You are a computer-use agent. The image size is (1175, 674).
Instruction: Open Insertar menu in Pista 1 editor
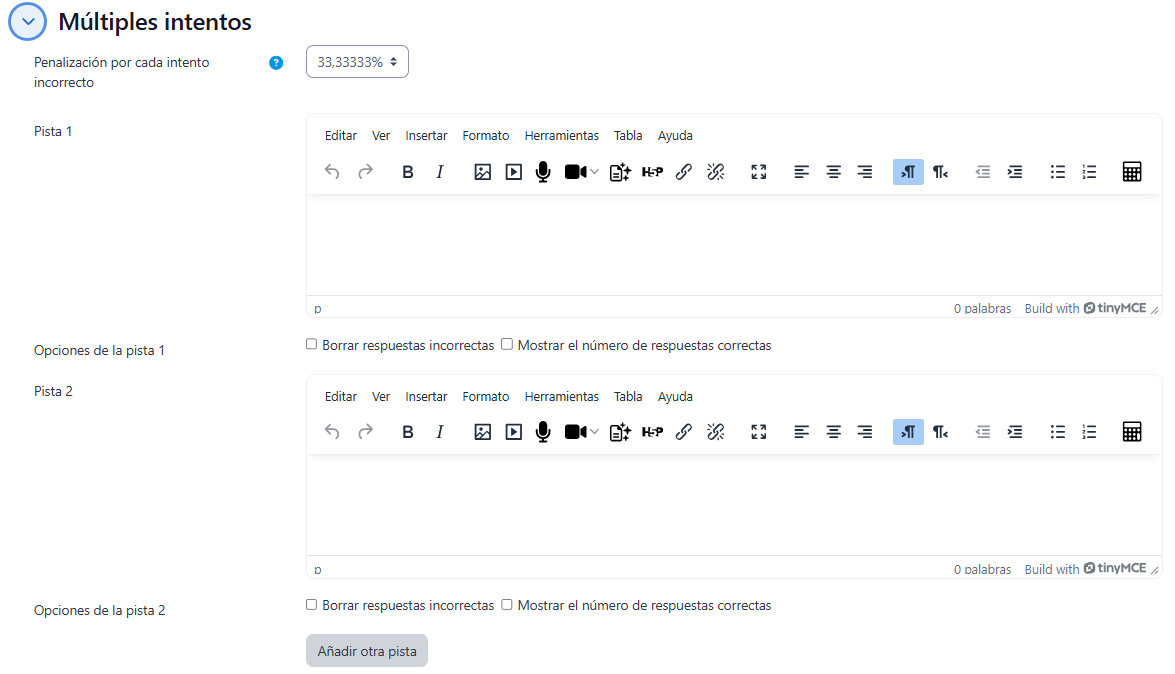click(426, 136)
